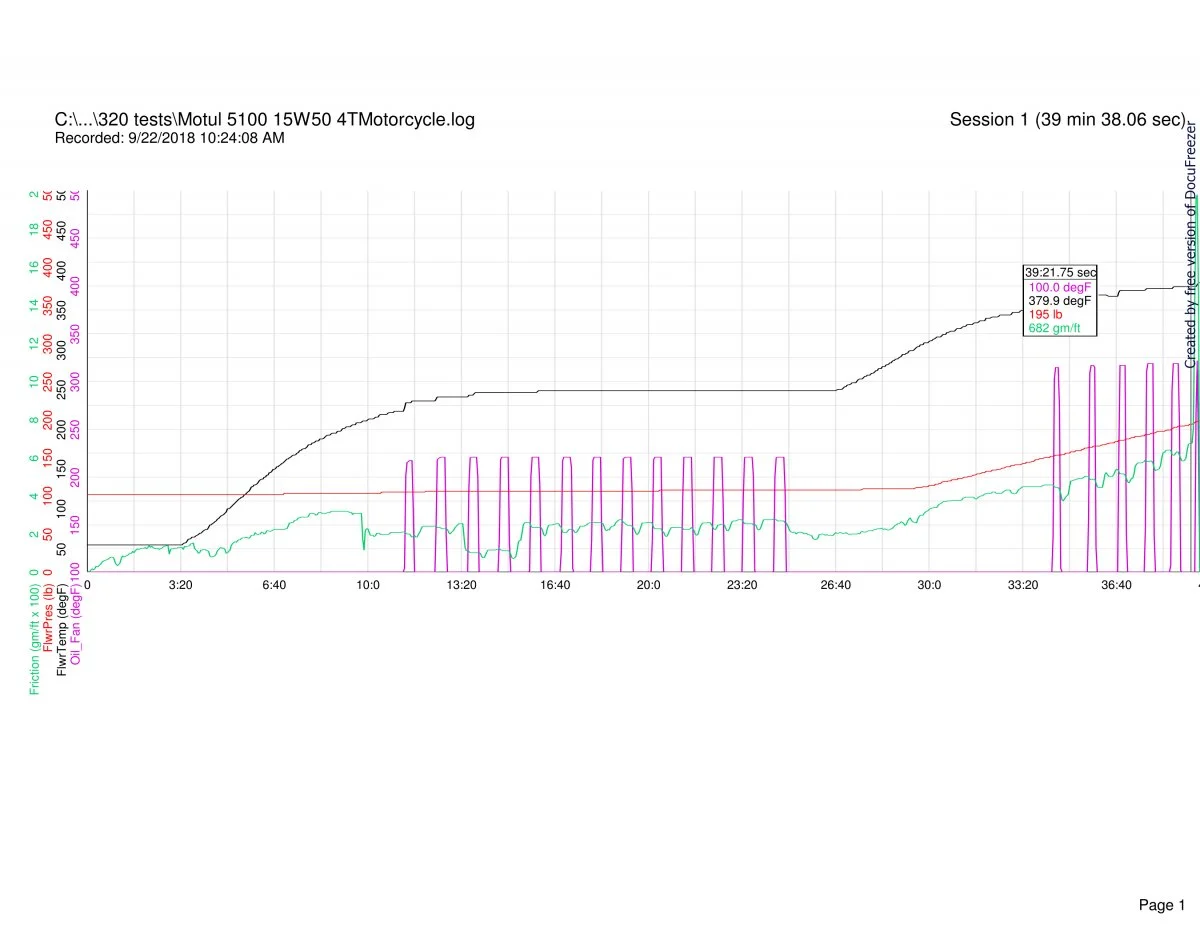This screenshot has width=1200, height=927.
Task: Select the 20:0 time axis tick
Action: 648,585
